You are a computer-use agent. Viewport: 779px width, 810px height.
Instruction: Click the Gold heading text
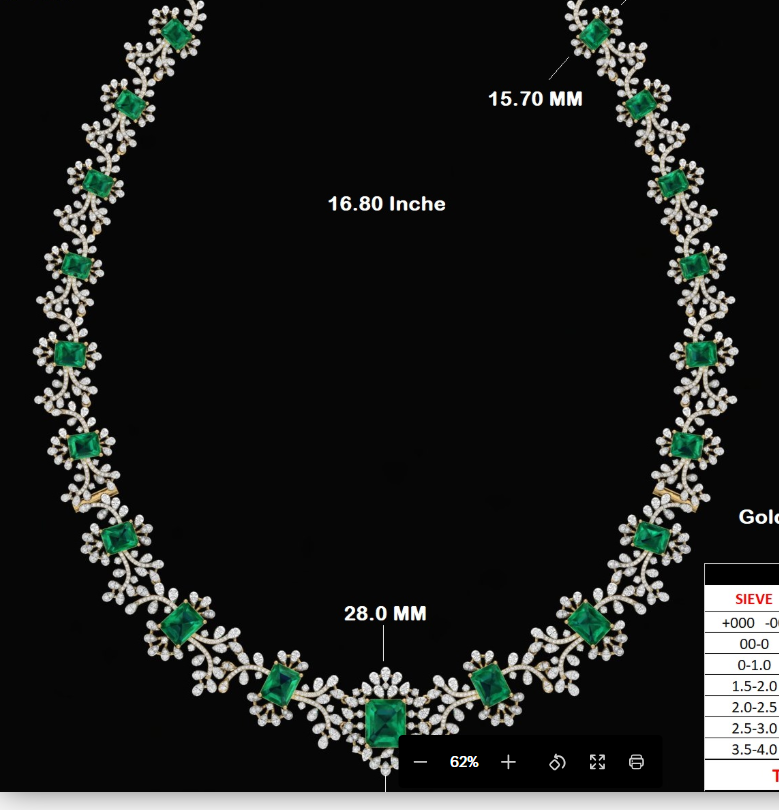click(x=758, y=517)
